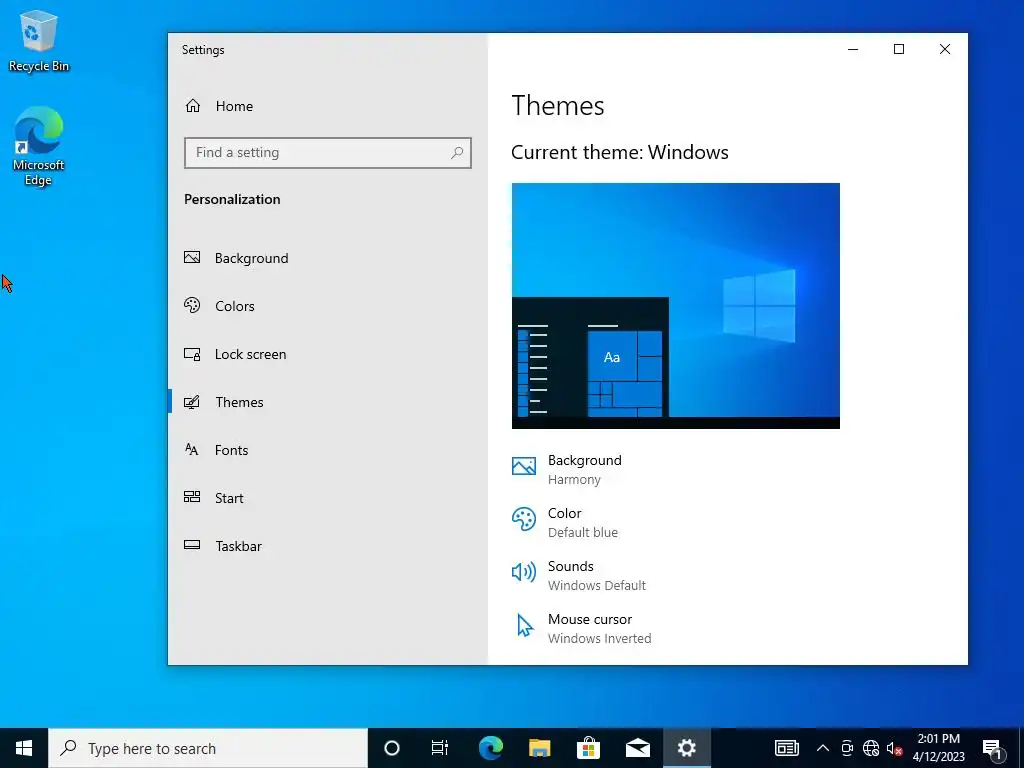Click the Sounds speaker icon

[524, 572]
